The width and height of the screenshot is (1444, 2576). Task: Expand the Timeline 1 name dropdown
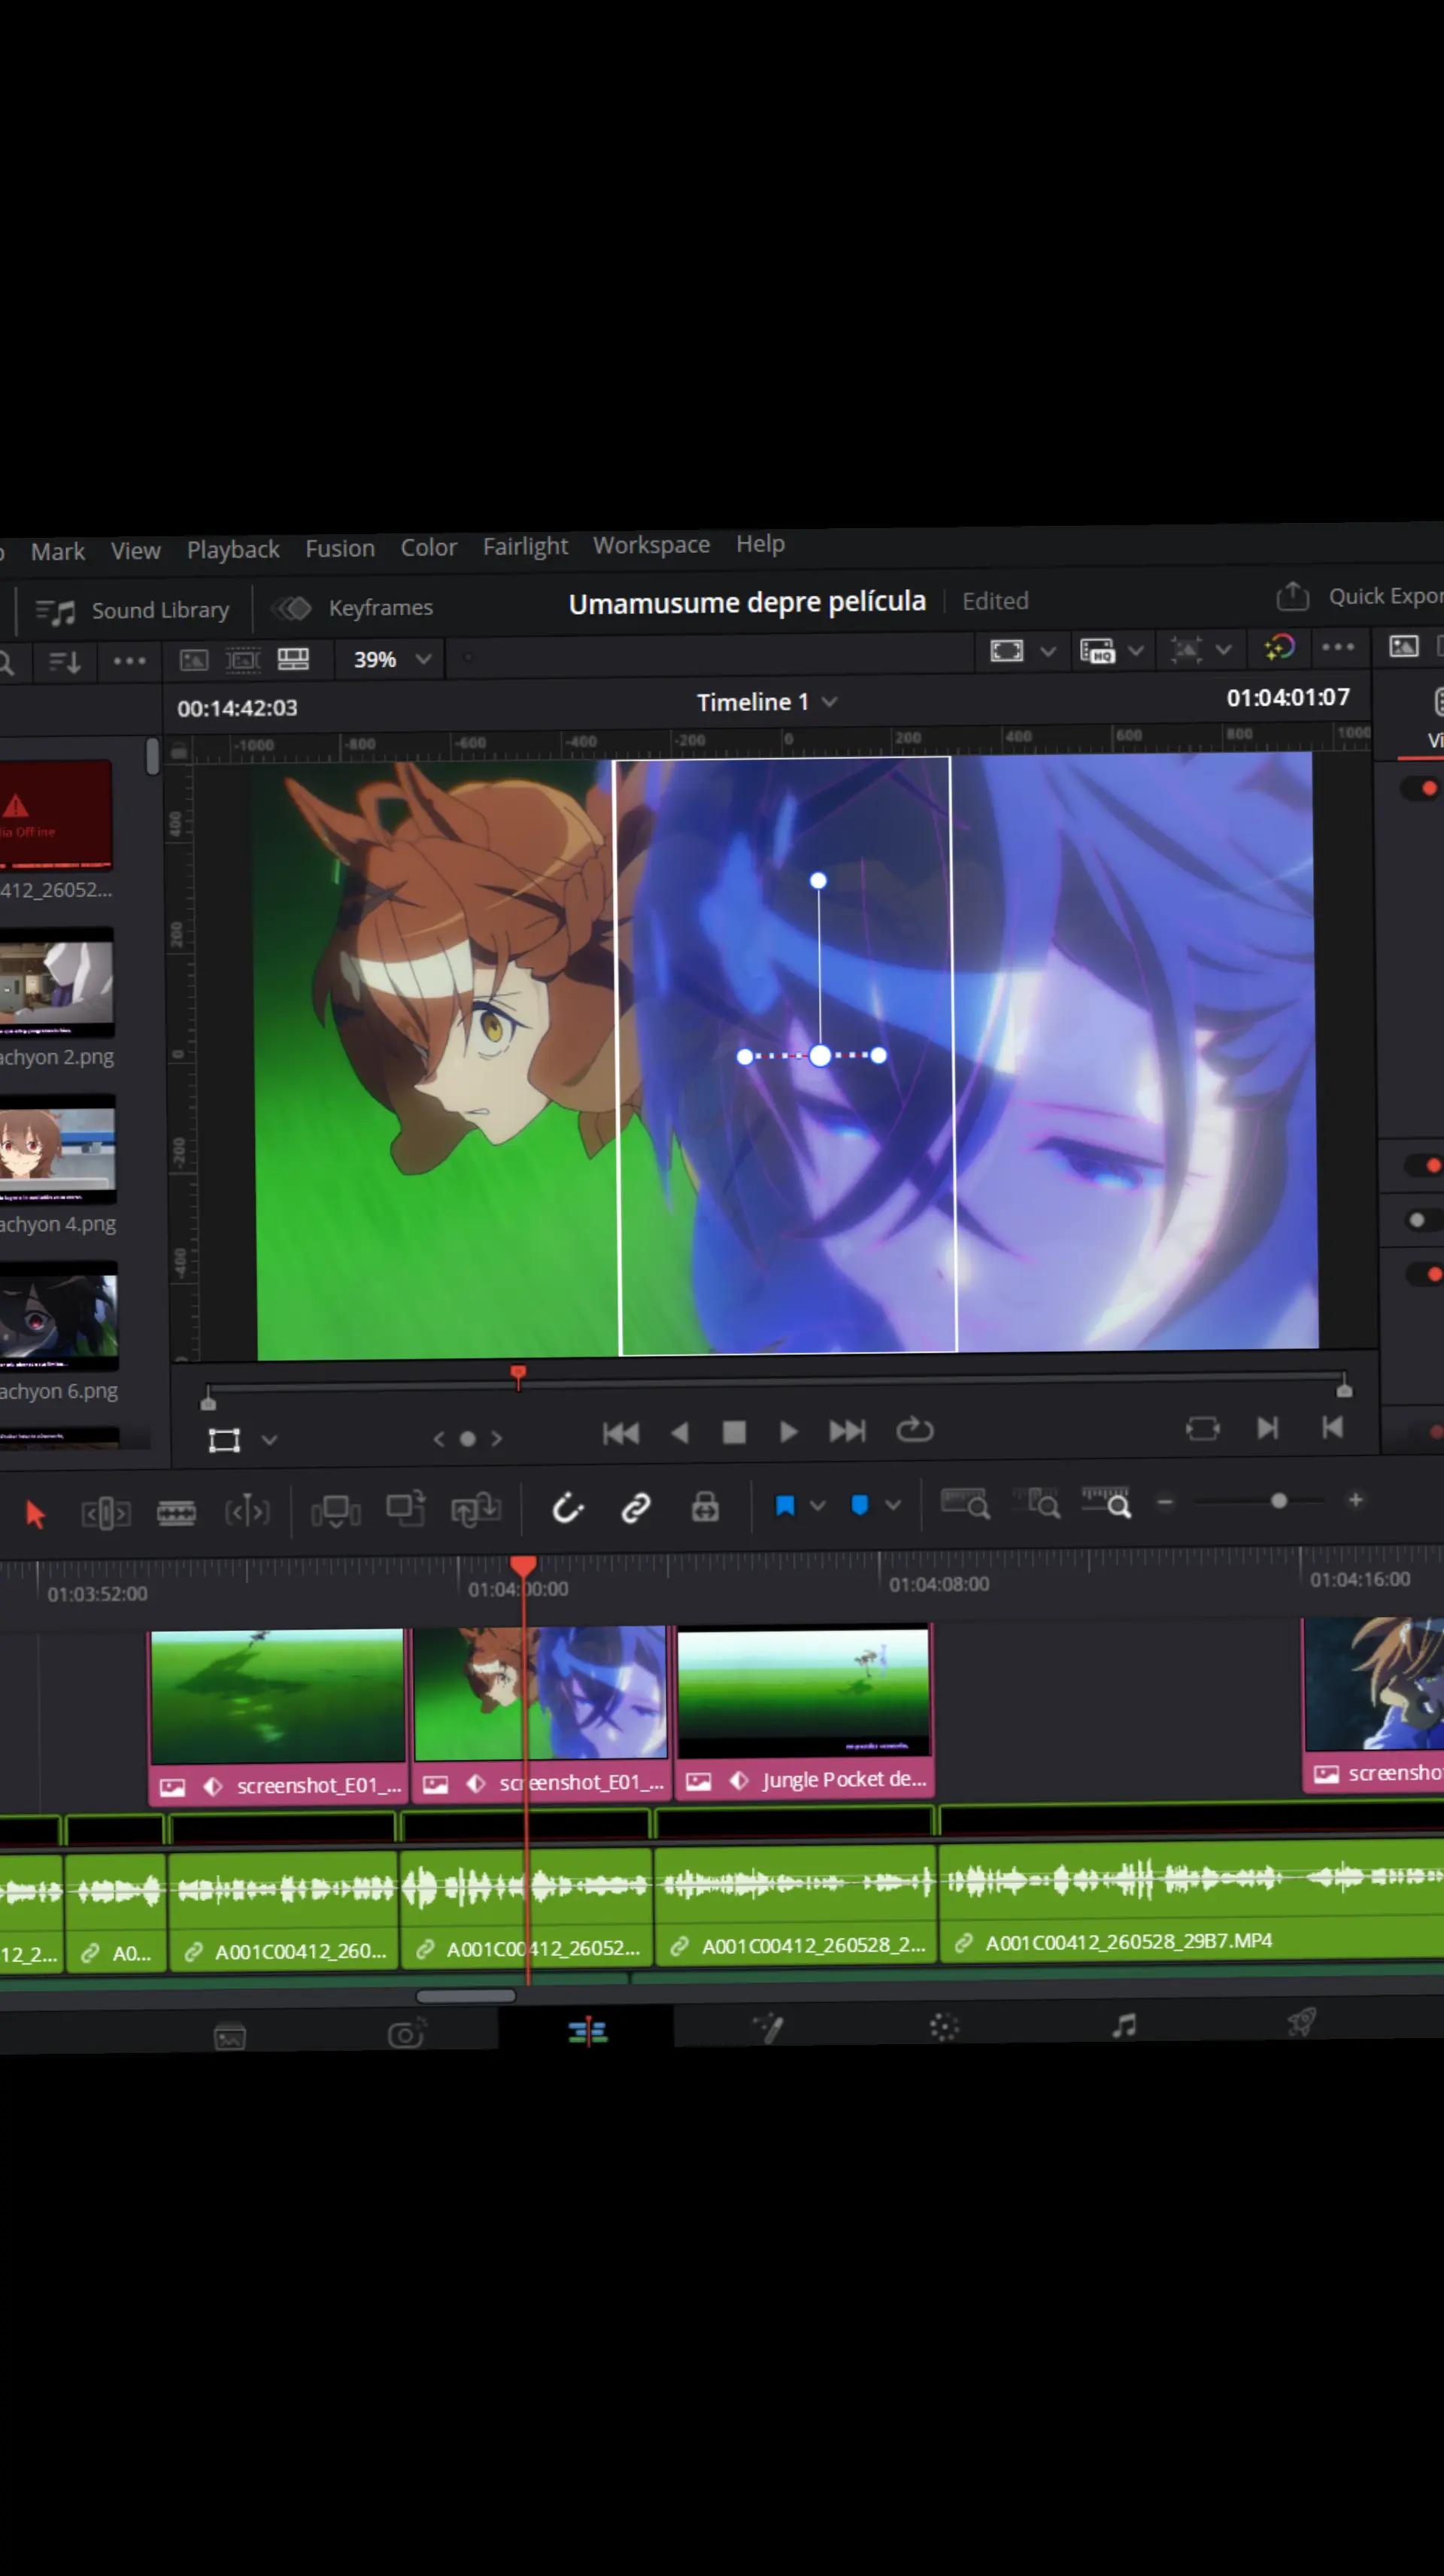(x=829, y=702)
